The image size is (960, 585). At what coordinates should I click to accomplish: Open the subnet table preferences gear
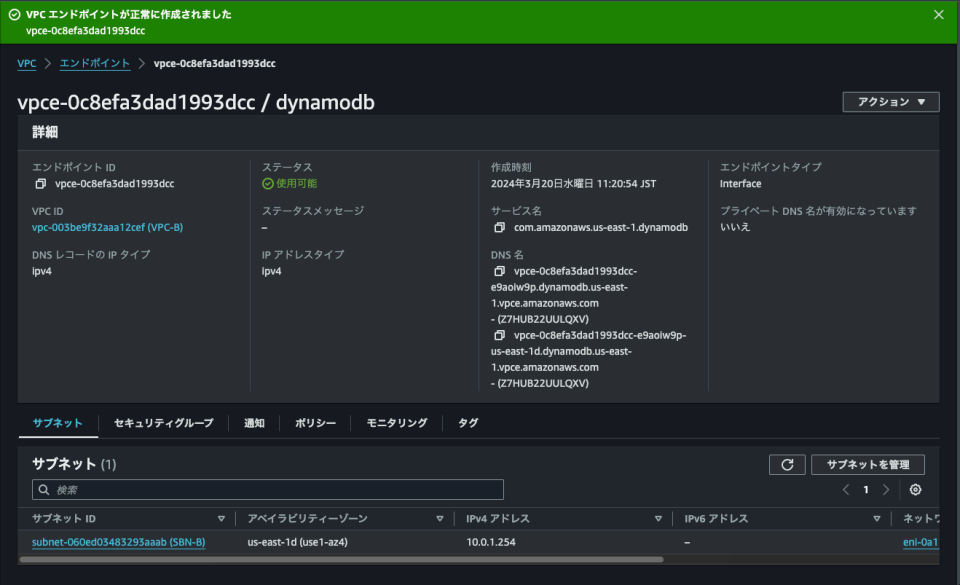[915, 489]
